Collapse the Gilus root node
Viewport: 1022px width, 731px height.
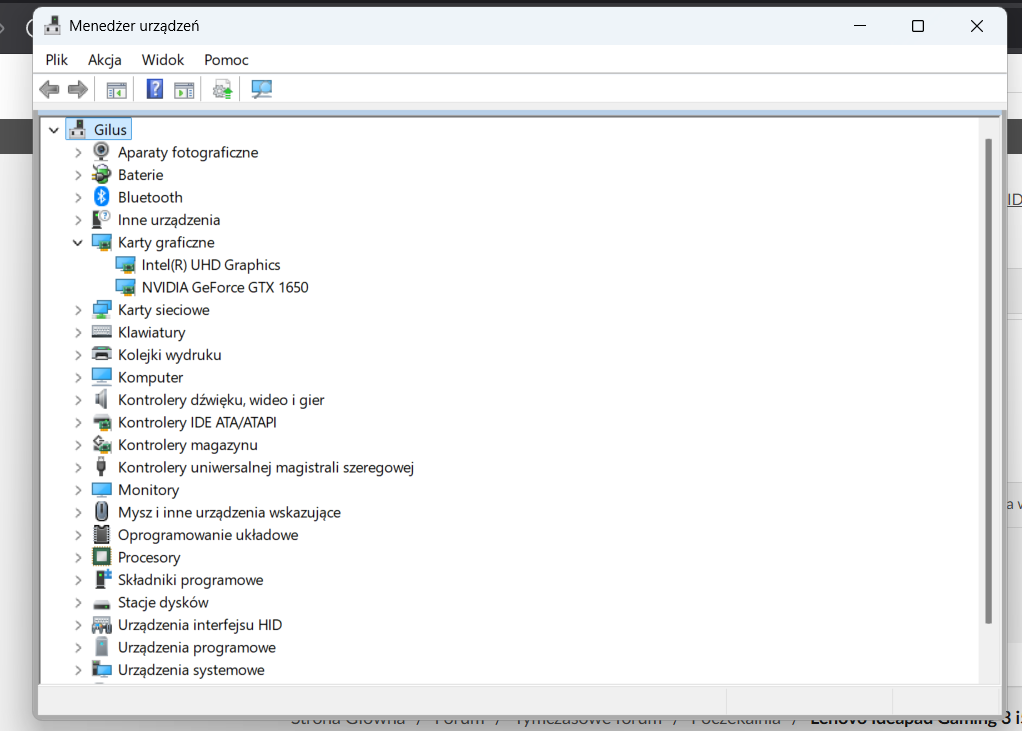[x=54, y=130]
